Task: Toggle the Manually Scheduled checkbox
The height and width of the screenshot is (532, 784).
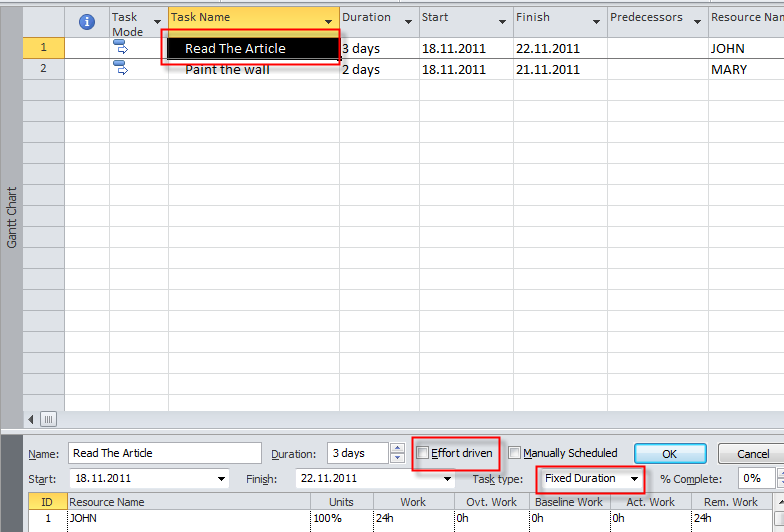Action: click(515, 453)
